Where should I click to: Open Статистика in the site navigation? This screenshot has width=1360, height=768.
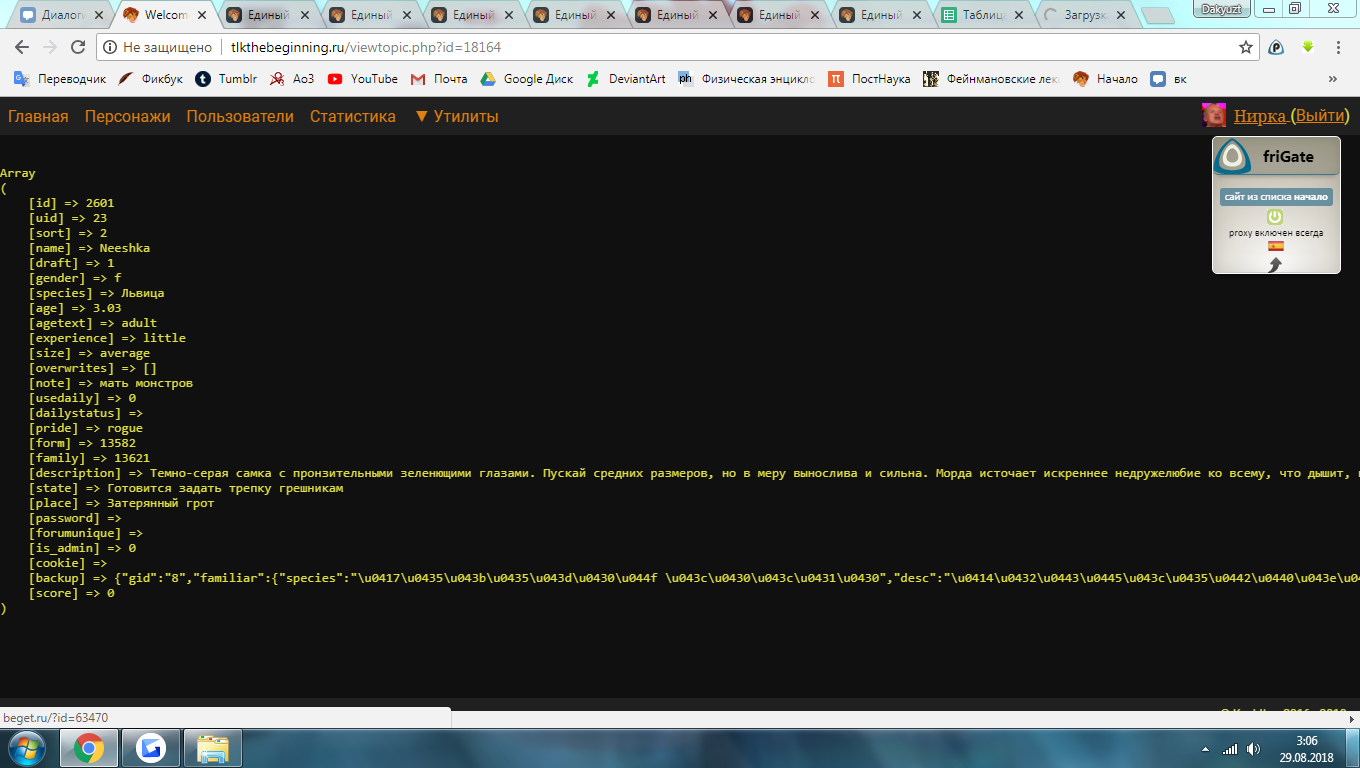[x=353, y=116]
